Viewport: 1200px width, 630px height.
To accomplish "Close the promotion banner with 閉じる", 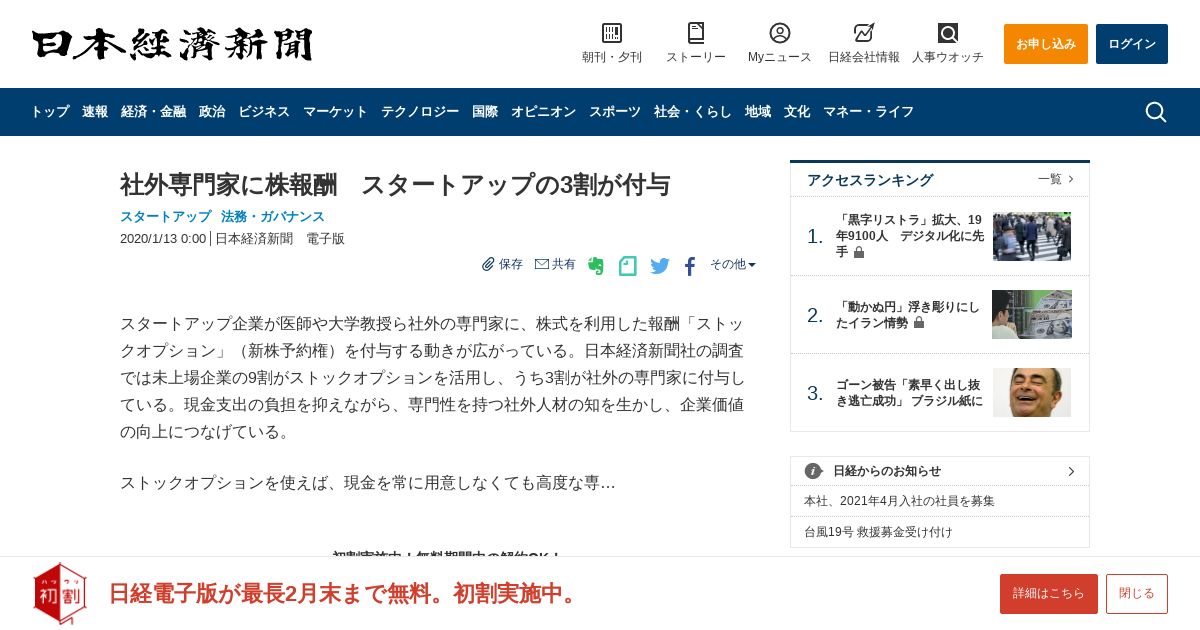I will 1137,594.
